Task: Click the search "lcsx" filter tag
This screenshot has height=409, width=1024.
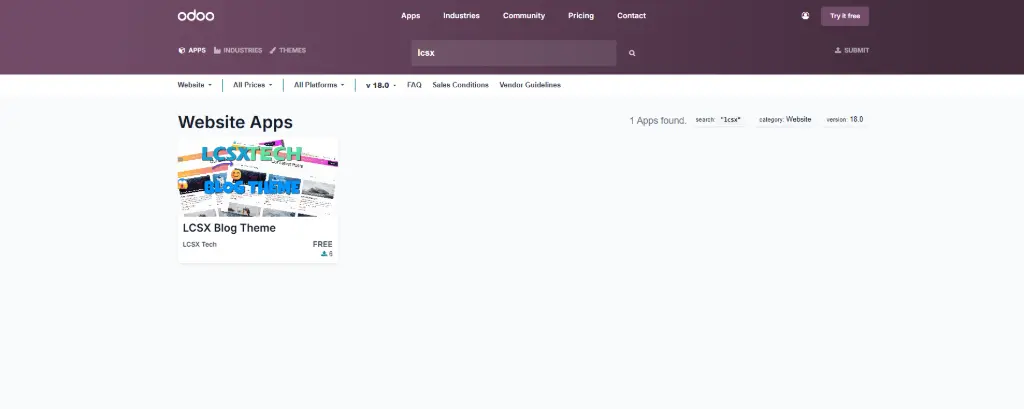Action: pos(718,120)
